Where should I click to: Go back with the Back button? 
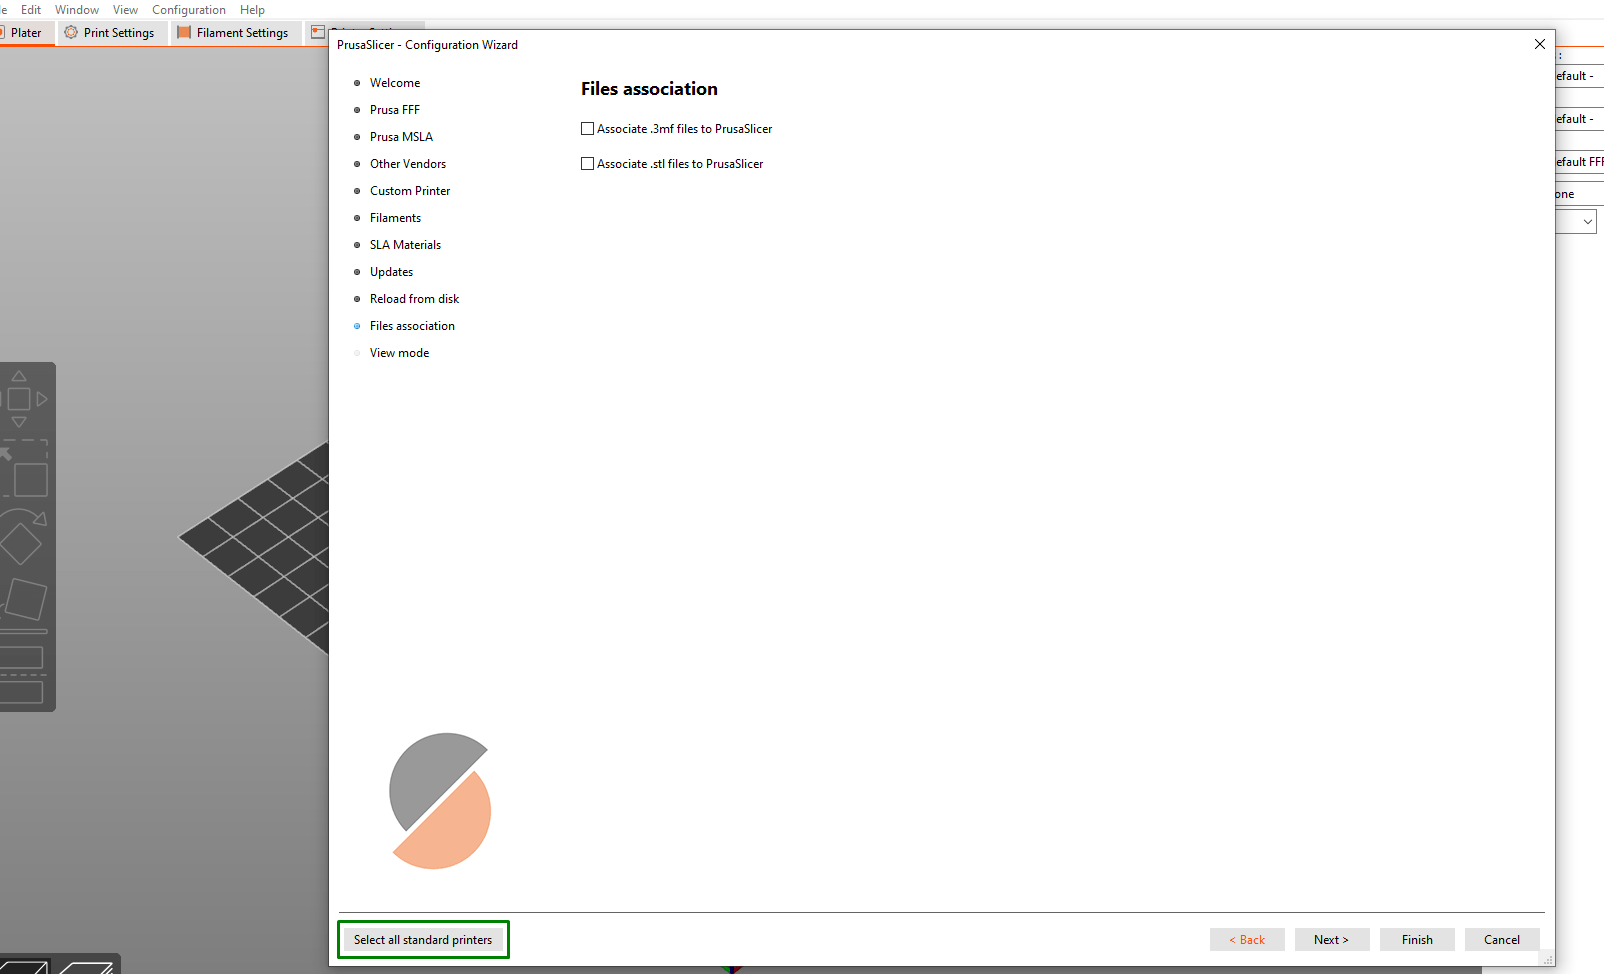(x=1247, y=940)
